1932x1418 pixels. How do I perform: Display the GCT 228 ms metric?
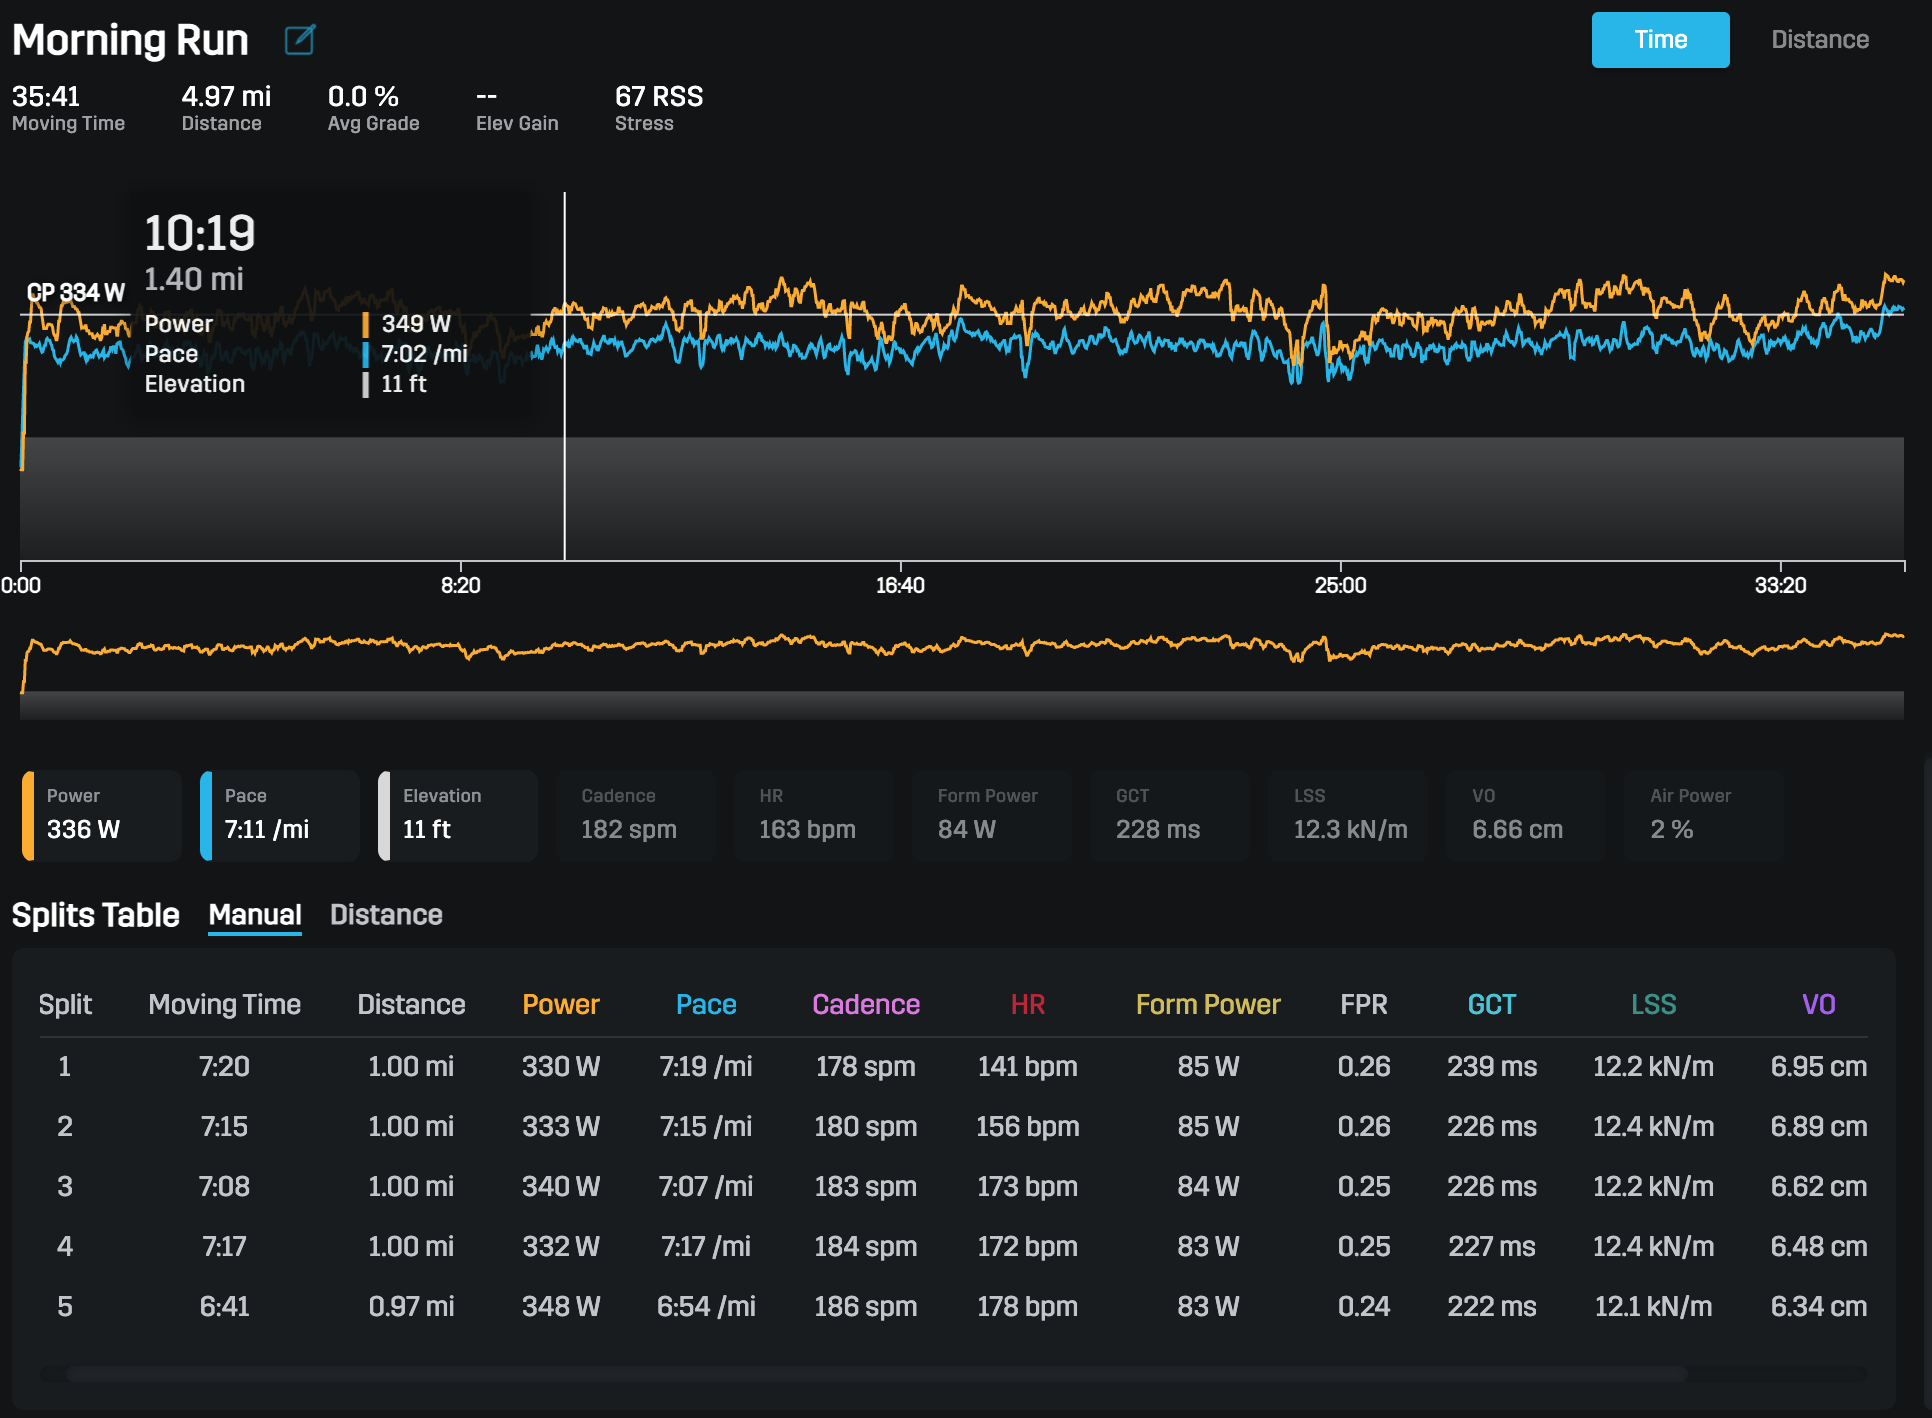[x=1169, y=815]
